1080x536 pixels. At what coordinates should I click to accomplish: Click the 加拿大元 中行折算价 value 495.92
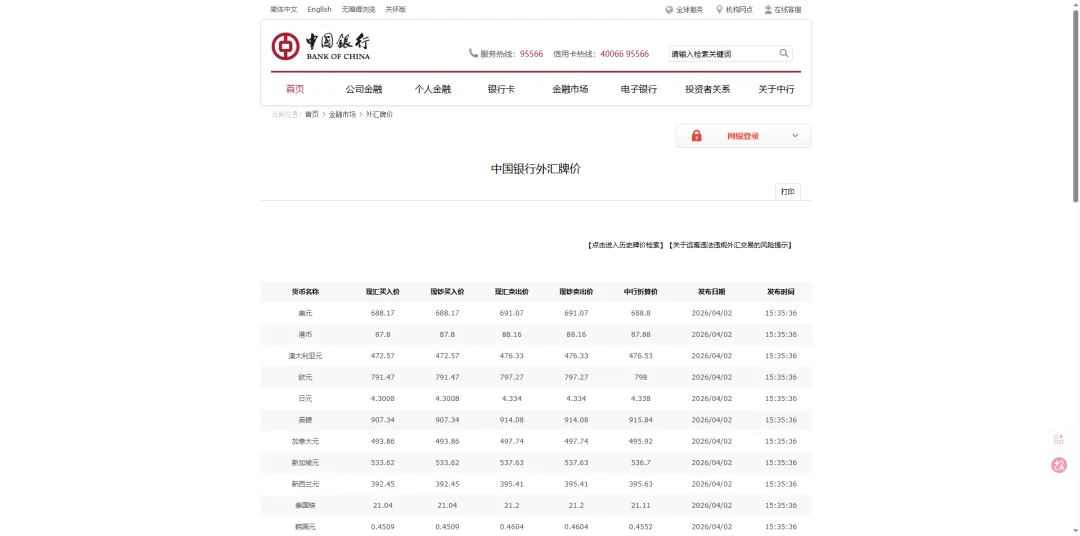(x=641, y=442)
